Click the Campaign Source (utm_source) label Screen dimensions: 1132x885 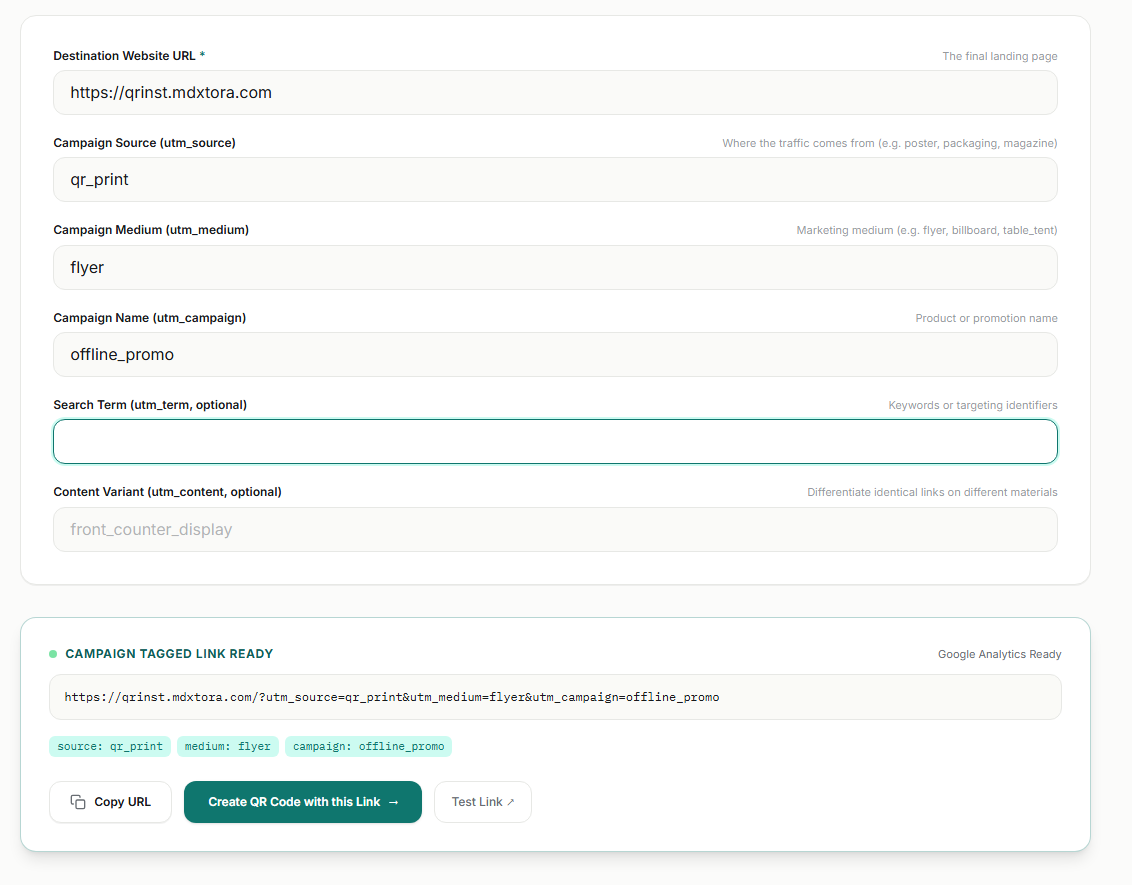coord(144,143)
